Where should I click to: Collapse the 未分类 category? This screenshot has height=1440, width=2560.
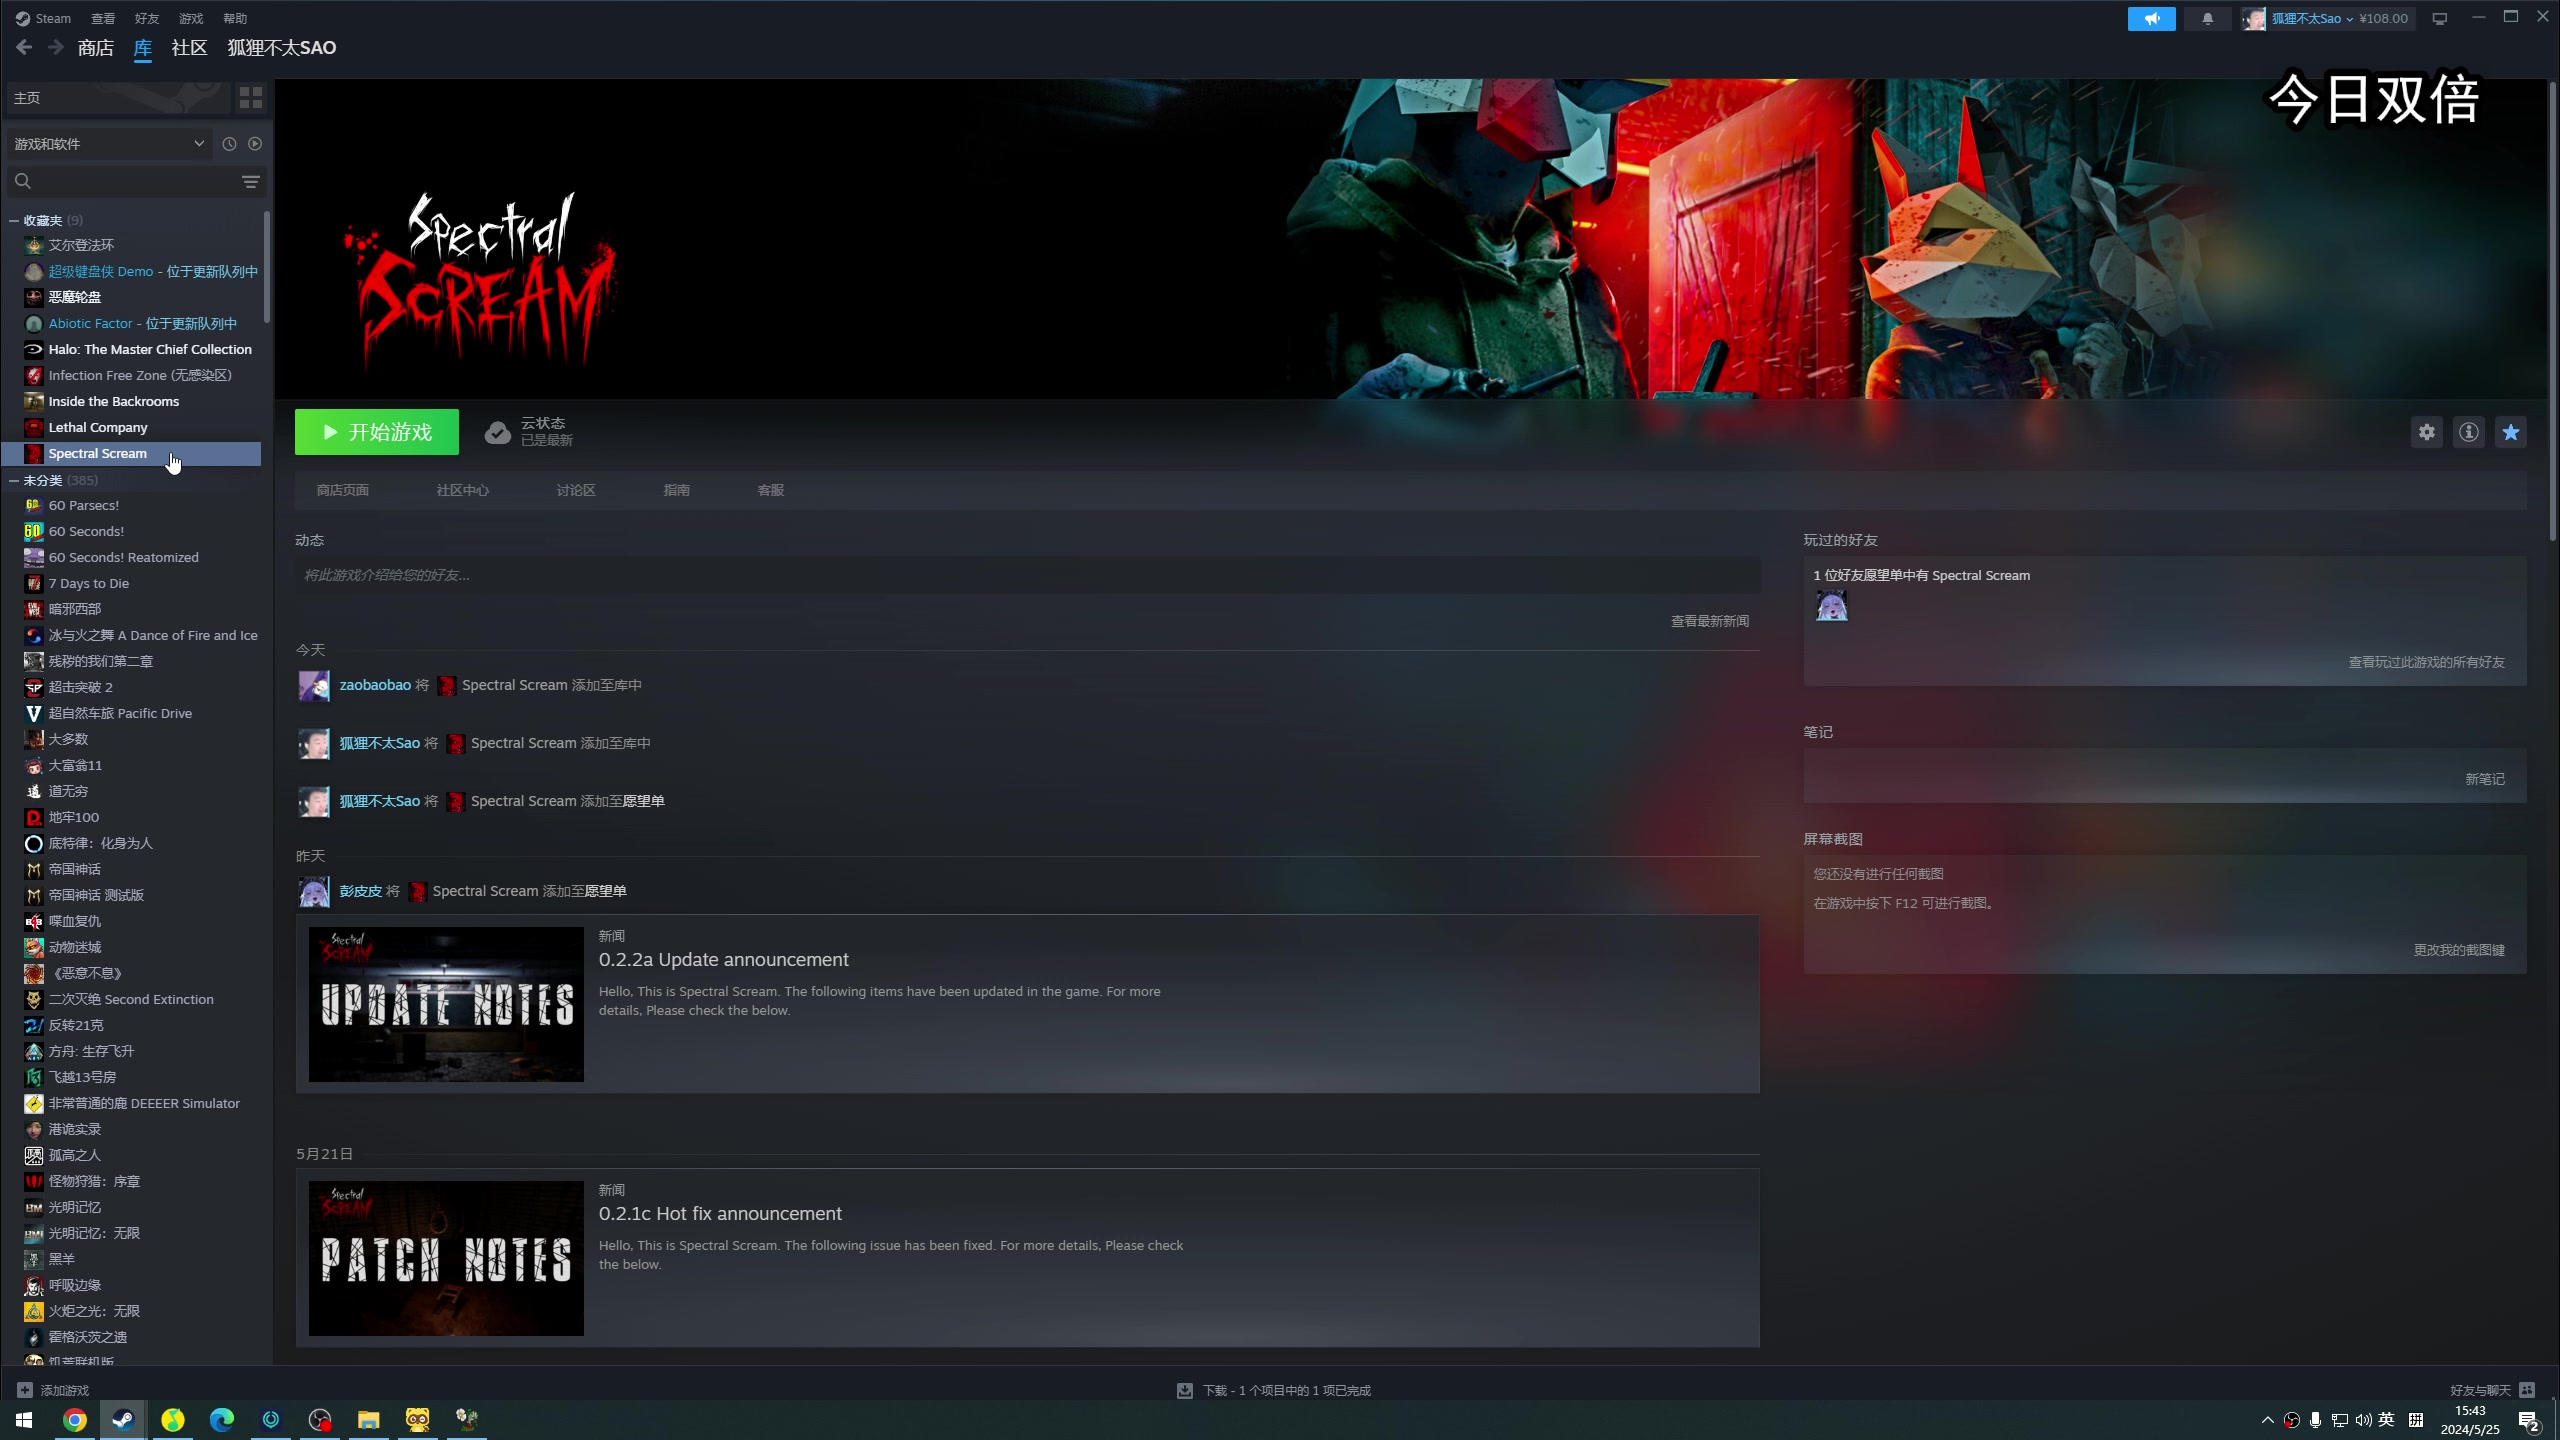tap(14, 481)
